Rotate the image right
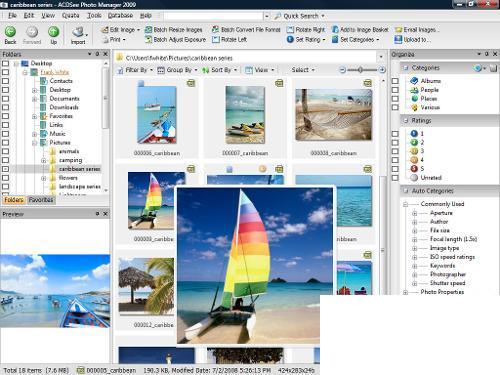 (x=306, y=30)
